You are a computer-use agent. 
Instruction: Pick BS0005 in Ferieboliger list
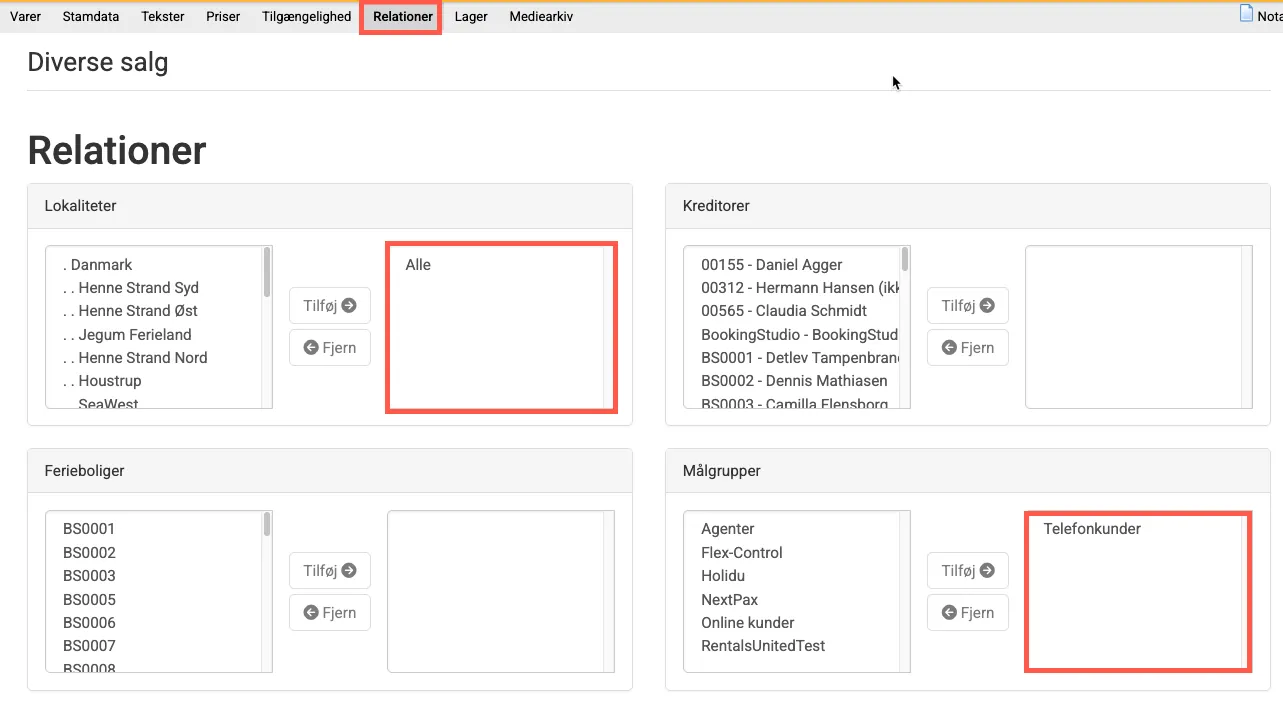[x=89, y=600]
